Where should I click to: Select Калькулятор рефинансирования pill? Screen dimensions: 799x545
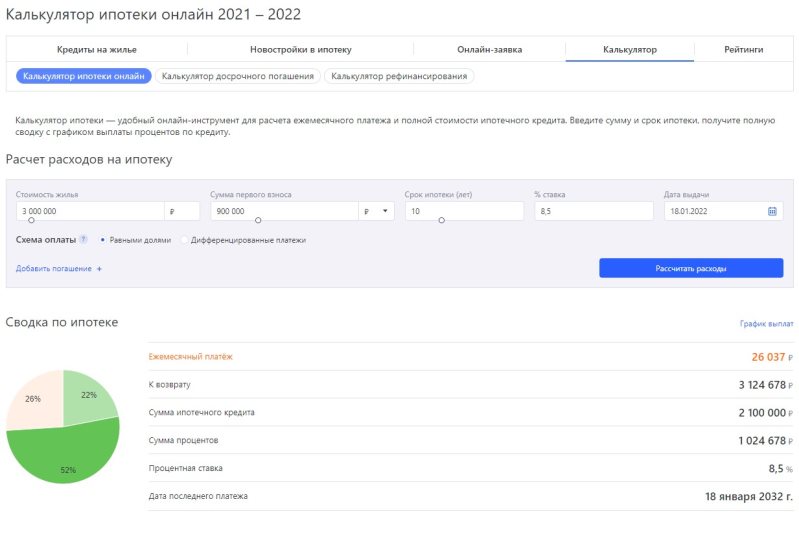[x=400, y=76]
